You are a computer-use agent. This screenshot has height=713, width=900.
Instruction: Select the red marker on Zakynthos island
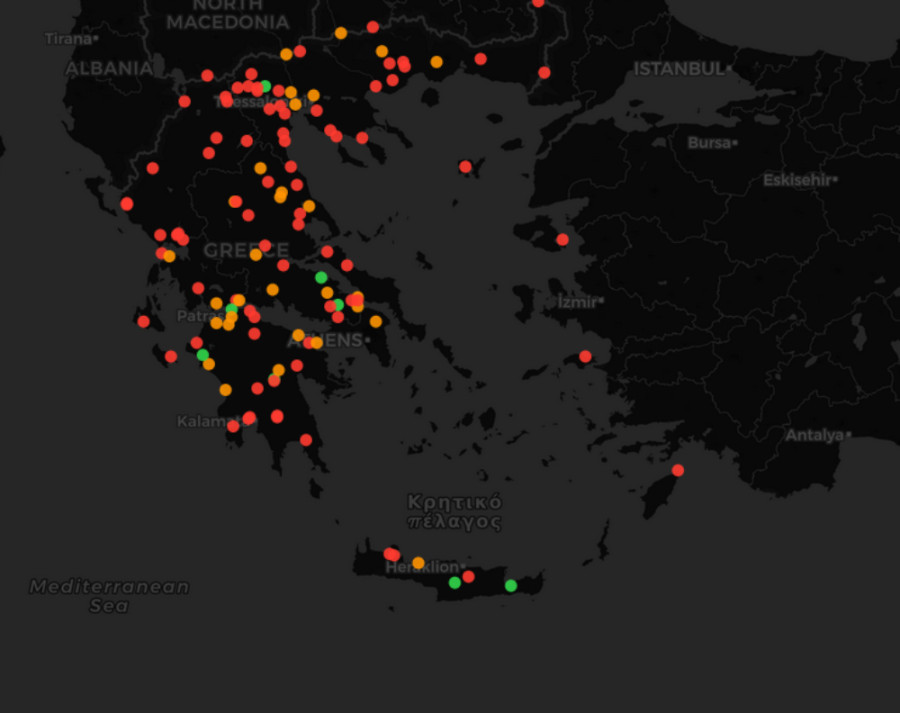(171, 356)
